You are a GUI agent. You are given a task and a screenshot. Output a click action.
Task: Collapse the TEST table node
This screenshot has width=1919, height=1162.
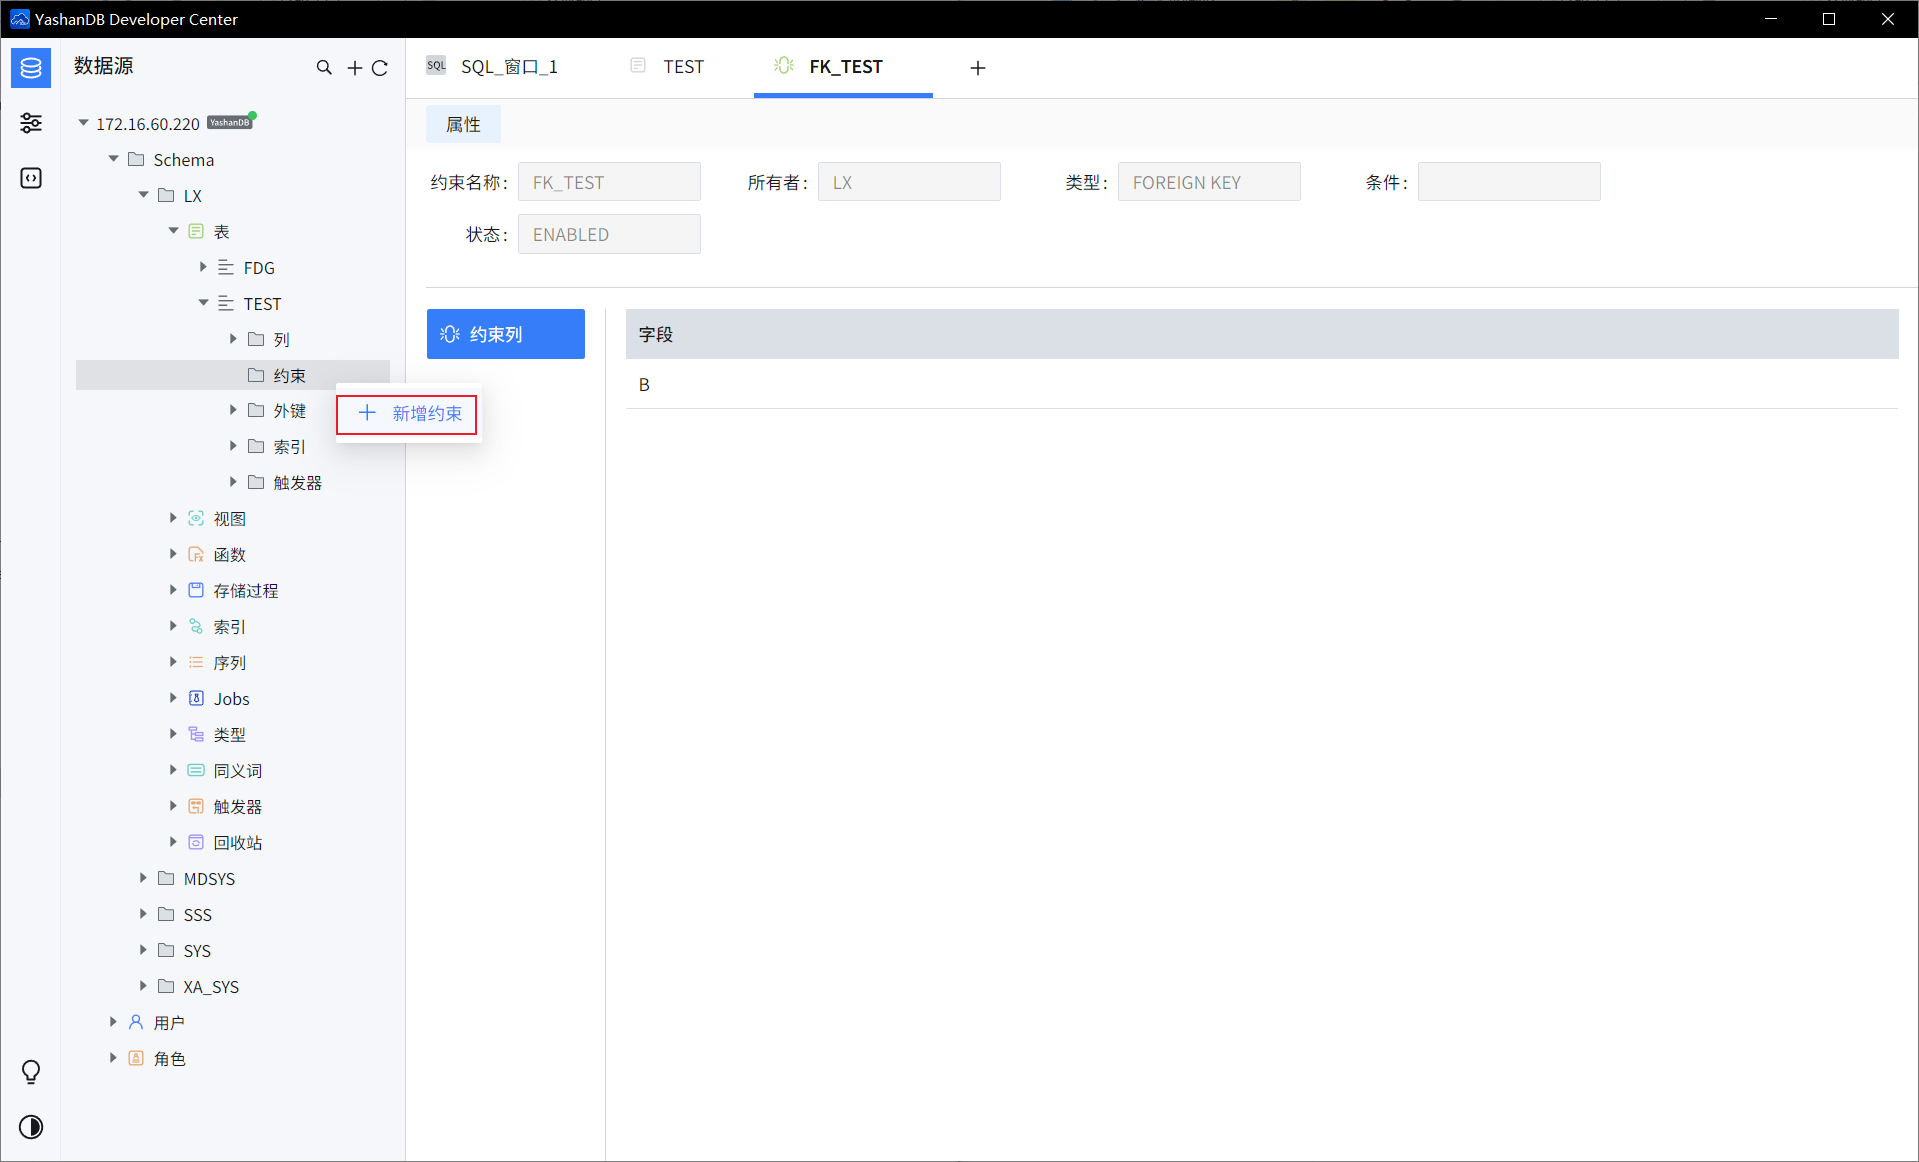tap(203, 303)
